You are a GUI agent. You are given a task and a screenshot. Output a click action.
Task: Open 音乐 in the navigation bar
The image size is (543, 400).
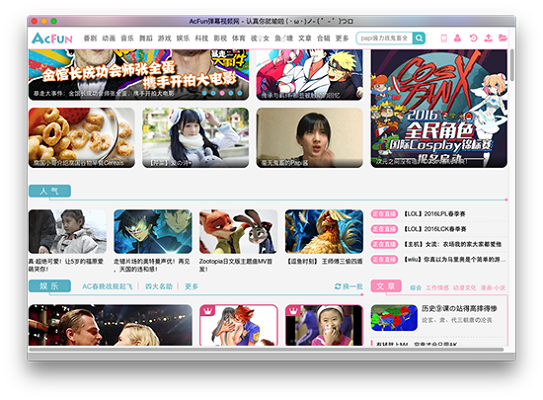(127, 38)
